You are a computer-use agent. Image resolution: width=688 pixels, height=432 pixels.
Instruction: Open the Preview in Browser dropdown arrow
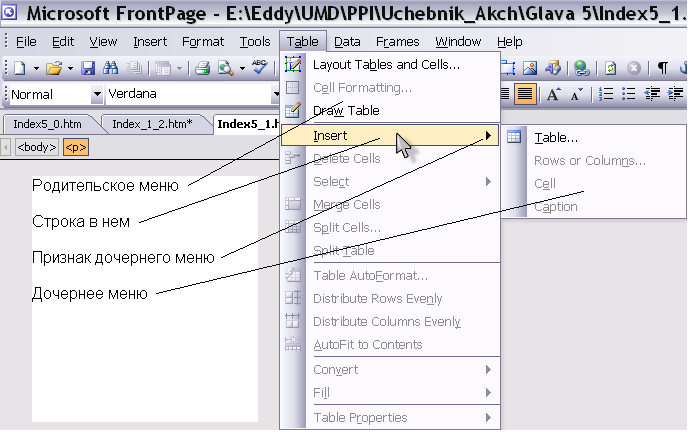(242, 68)
